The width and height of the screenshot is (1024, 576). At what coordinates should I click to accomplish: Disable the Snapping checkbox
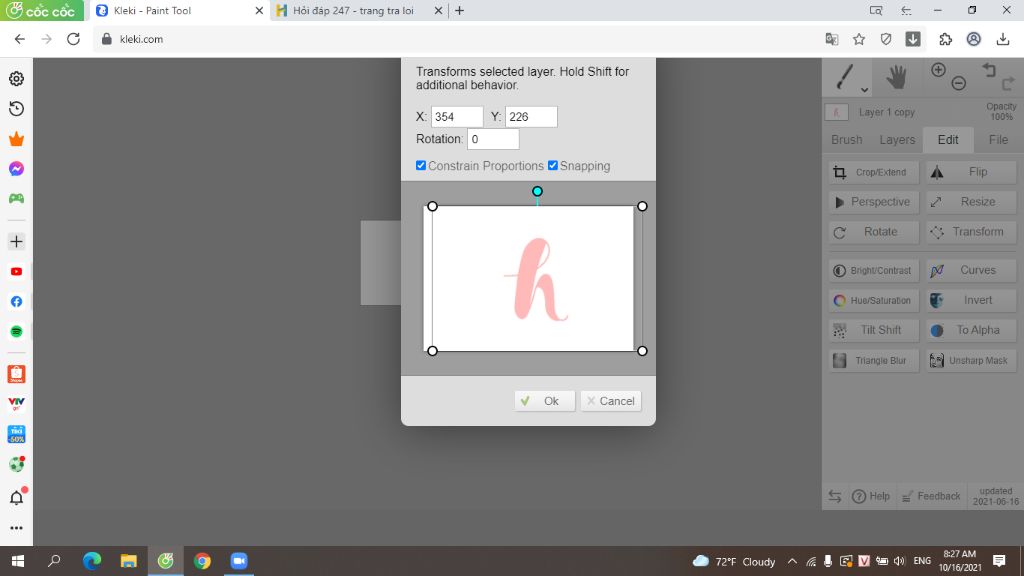(553, 166)
